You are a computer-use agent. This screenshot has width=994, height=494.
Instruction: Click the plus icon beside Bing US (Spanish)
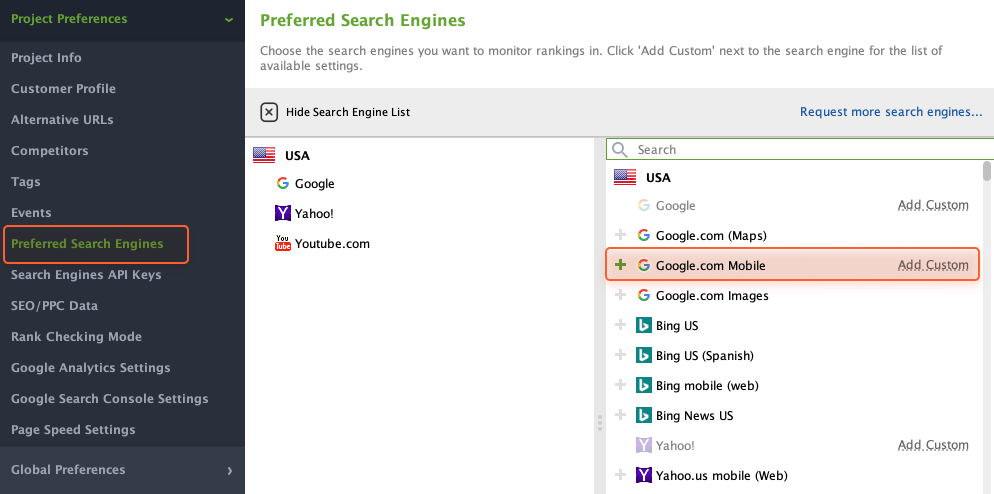(621, 355)
